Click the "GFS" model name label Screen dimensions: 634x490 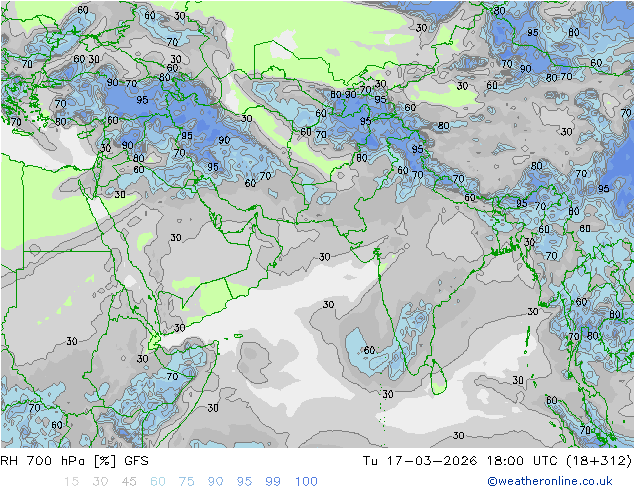(136, 461)
